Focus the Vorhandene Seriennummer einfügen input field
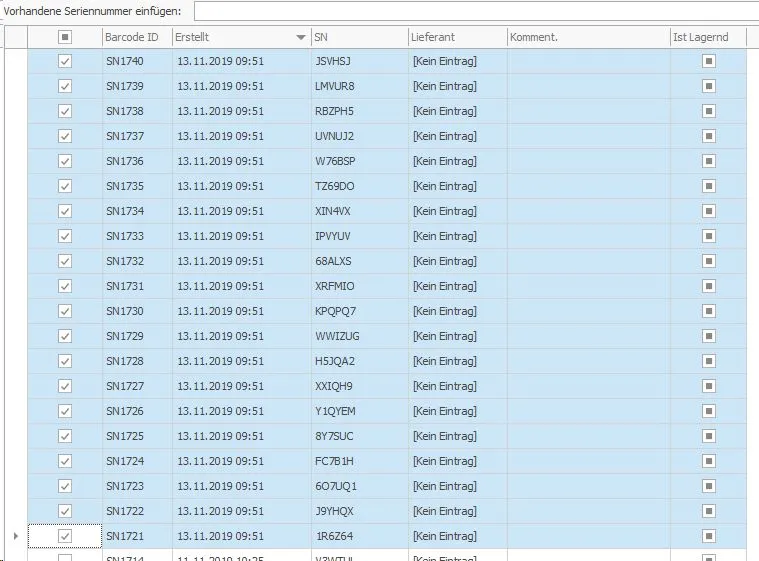The image size is (759, 561). tap(476, 11)
